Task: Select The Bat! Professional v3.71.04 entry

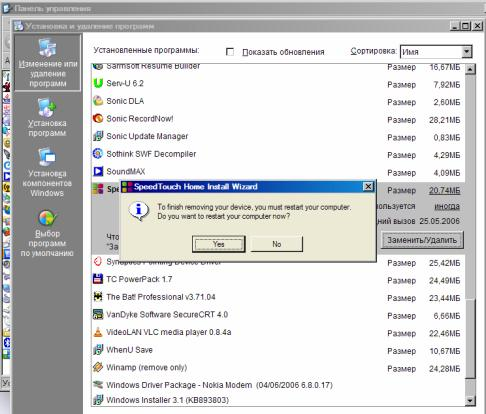Action: 278,297
